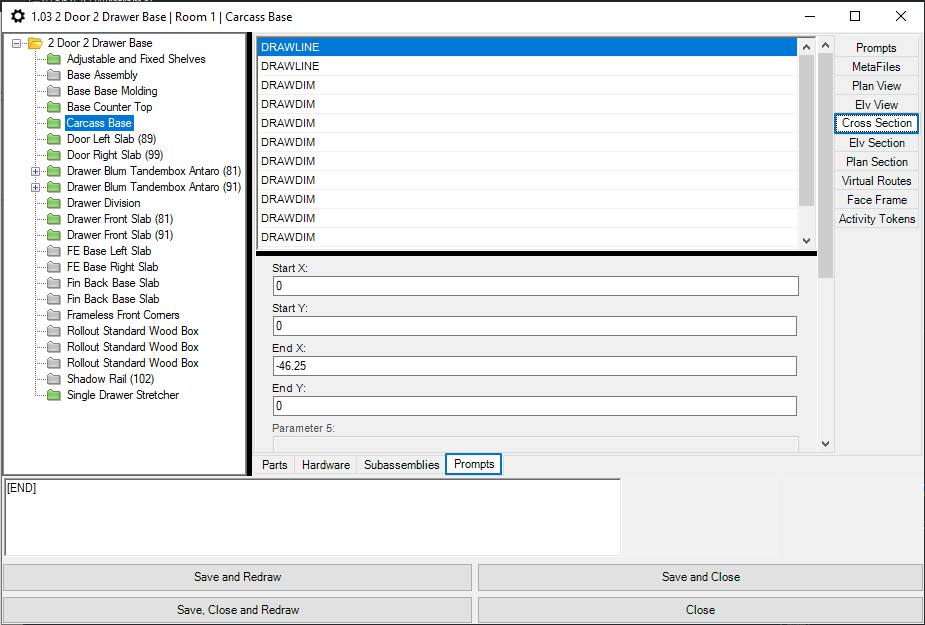Click the folder icon beside Drawer Blum Tandembox Antaro (81)
This screenshot has width=925, height=625.
(54, 171)
